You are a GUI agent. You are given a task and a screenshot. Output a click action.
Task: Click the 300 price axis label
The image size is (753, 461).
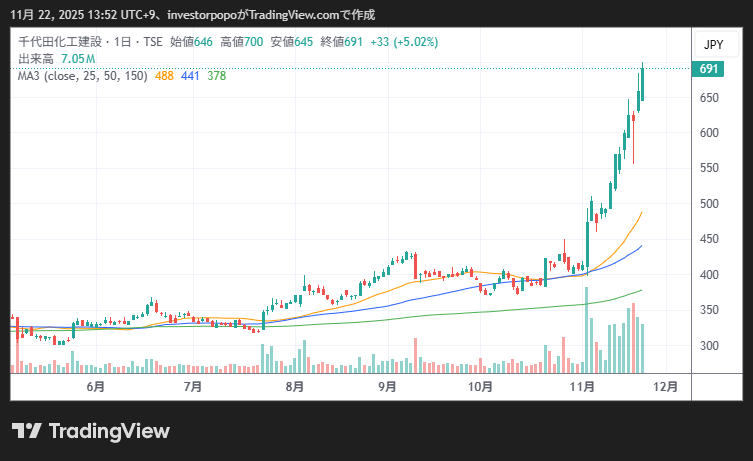[x=710, y=346]
